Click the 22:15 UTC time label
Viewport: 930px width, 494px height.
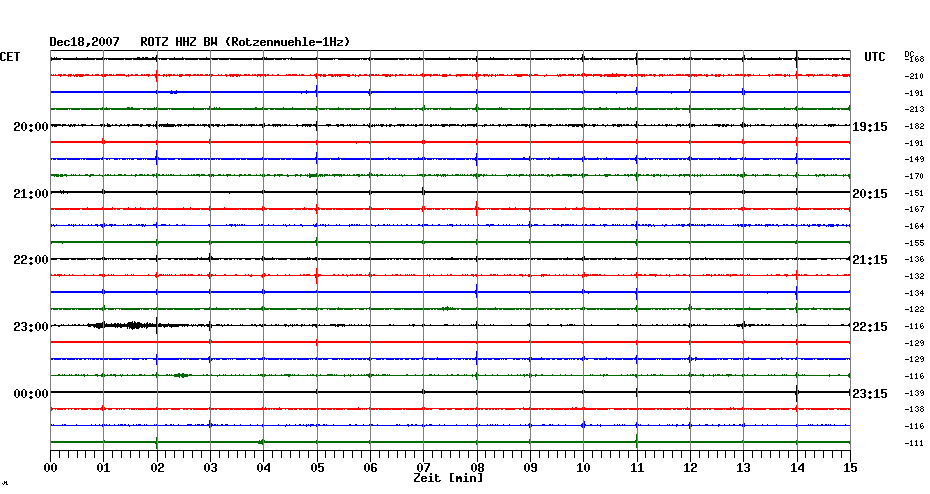(870, 327)
